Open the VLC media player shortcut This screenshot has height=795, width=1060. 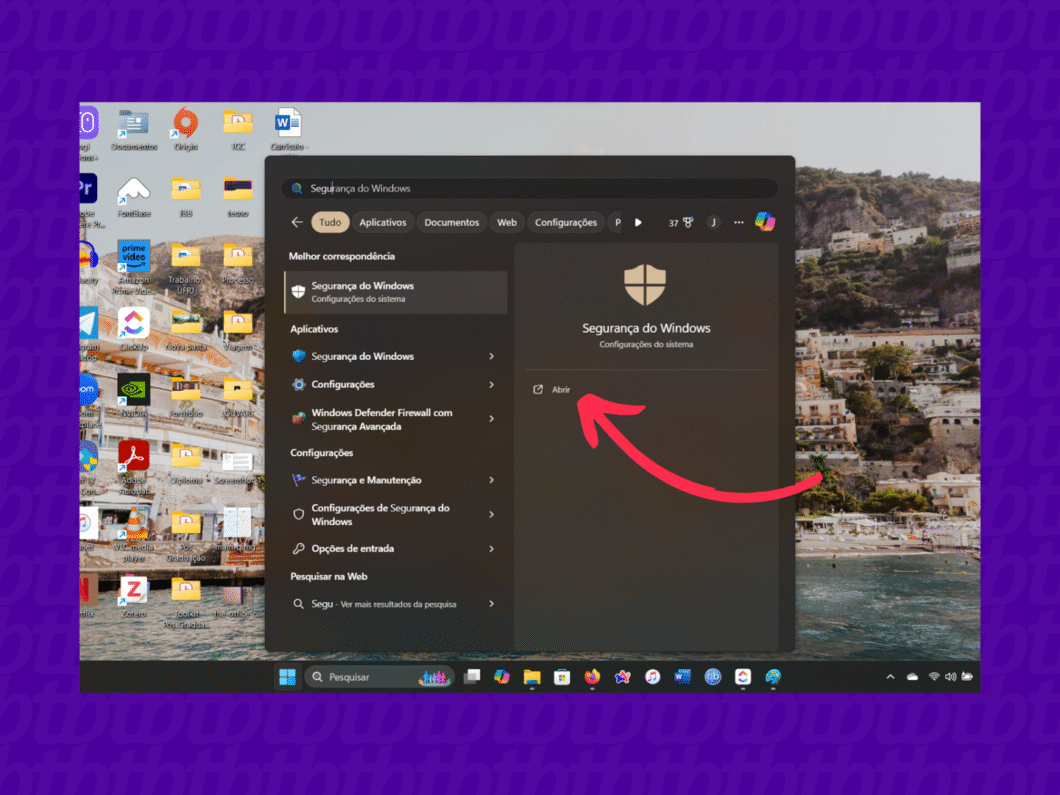click(x=134, y=534)
